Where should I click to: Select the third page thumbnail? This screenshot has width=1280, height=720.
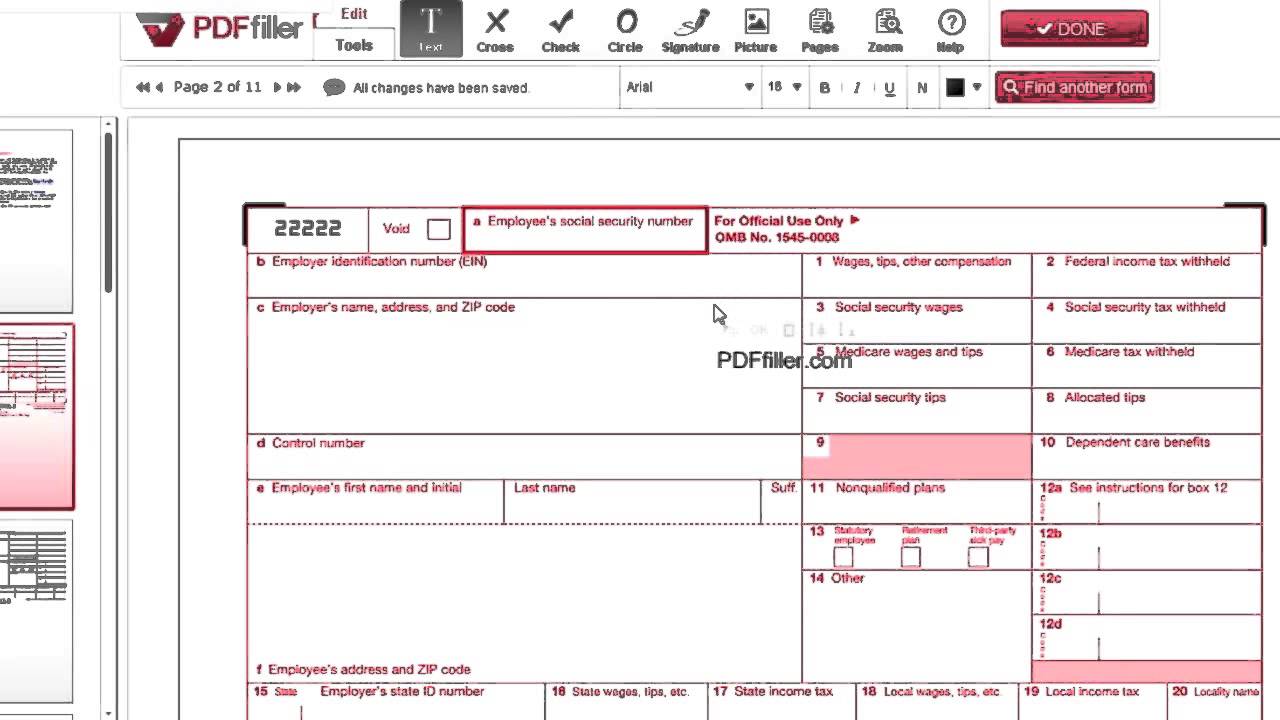point(36,611)
